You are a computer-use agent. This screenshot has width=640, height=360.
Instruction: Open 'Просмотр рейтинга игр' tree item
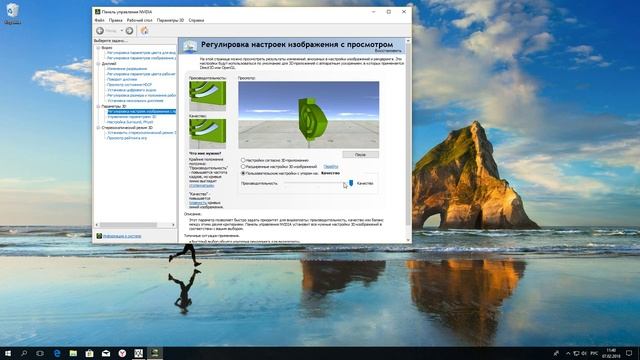coord(127,138)
